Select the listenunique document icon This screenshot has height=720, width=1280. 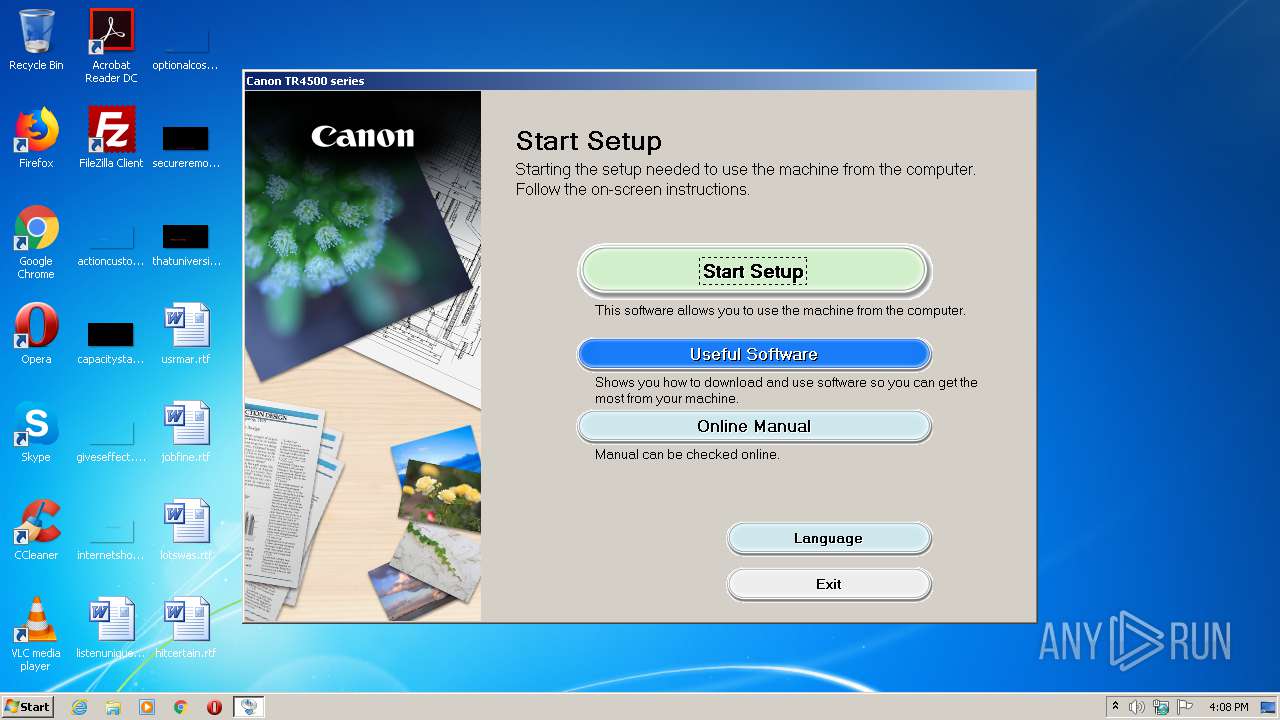point(111,628)
